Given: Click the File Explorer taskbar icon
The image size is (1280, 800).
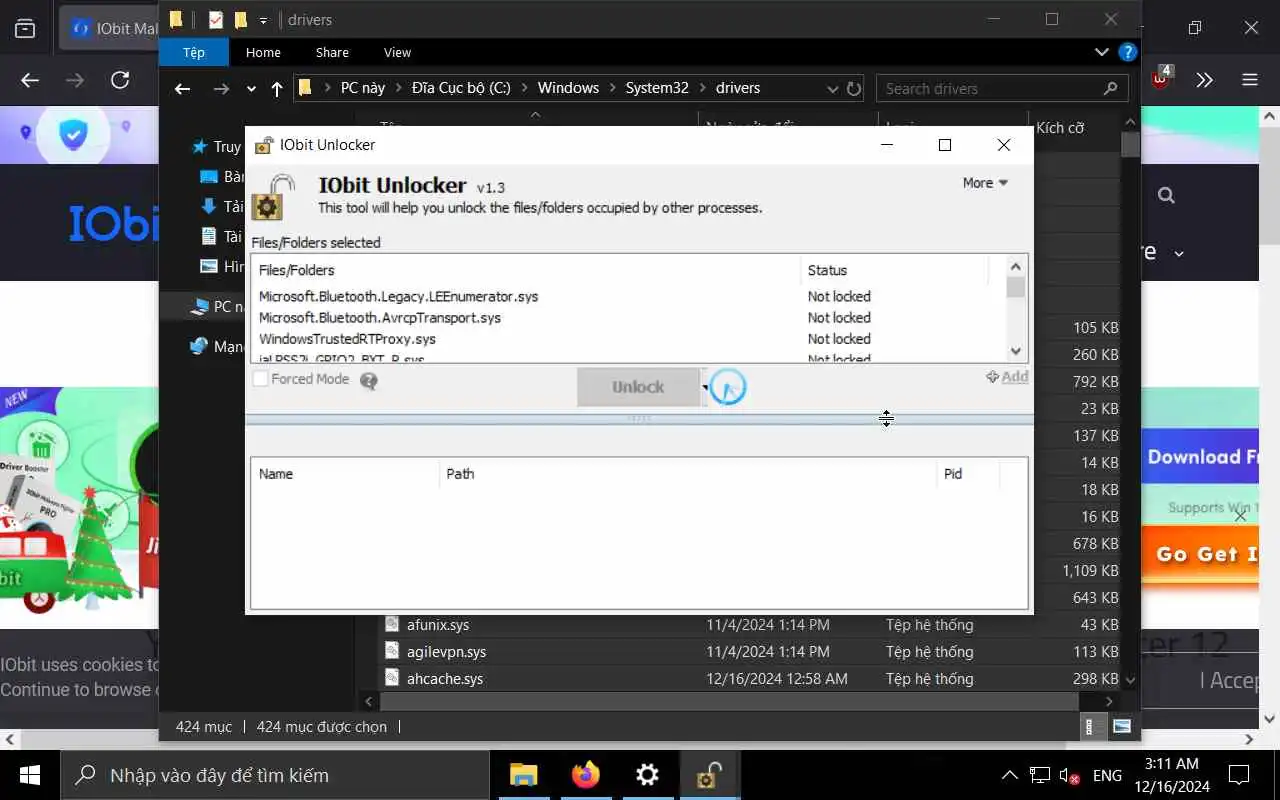Looking at the screenshot, I should (x=524, y=775).
